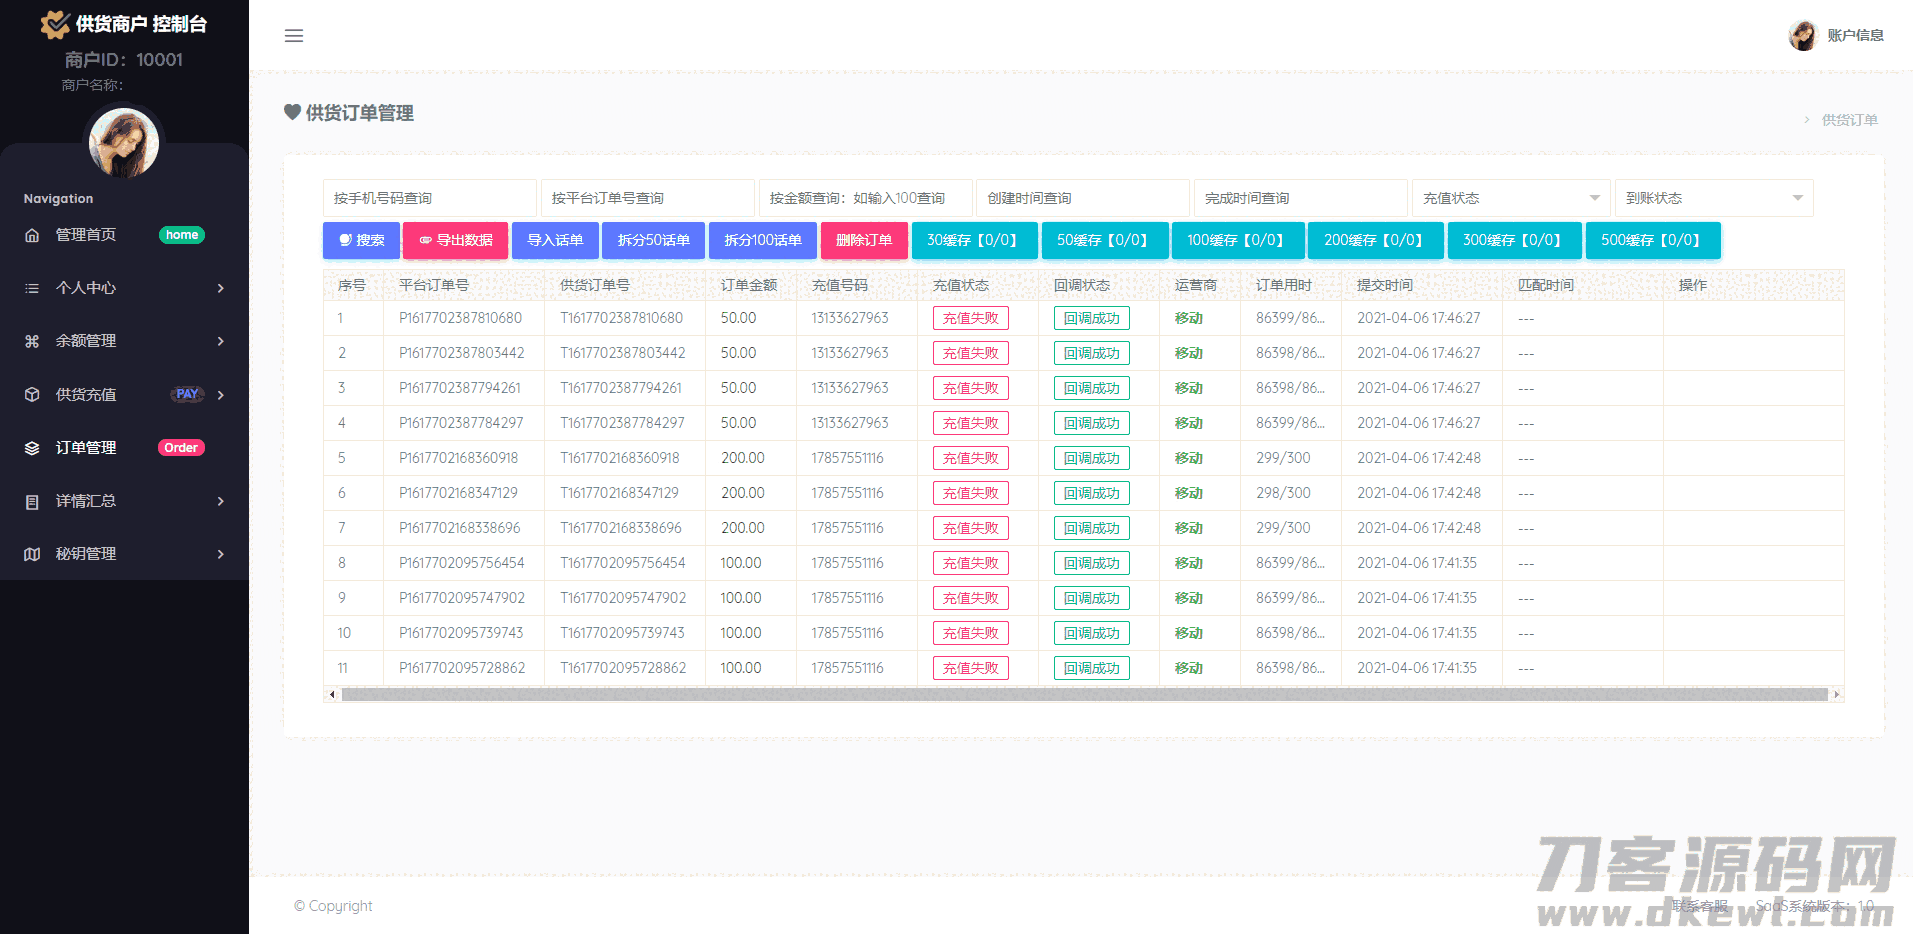Expand the 秘钥管理 submenu chevron
This screenshot has height=934, width=1913.
pos(221,554)
